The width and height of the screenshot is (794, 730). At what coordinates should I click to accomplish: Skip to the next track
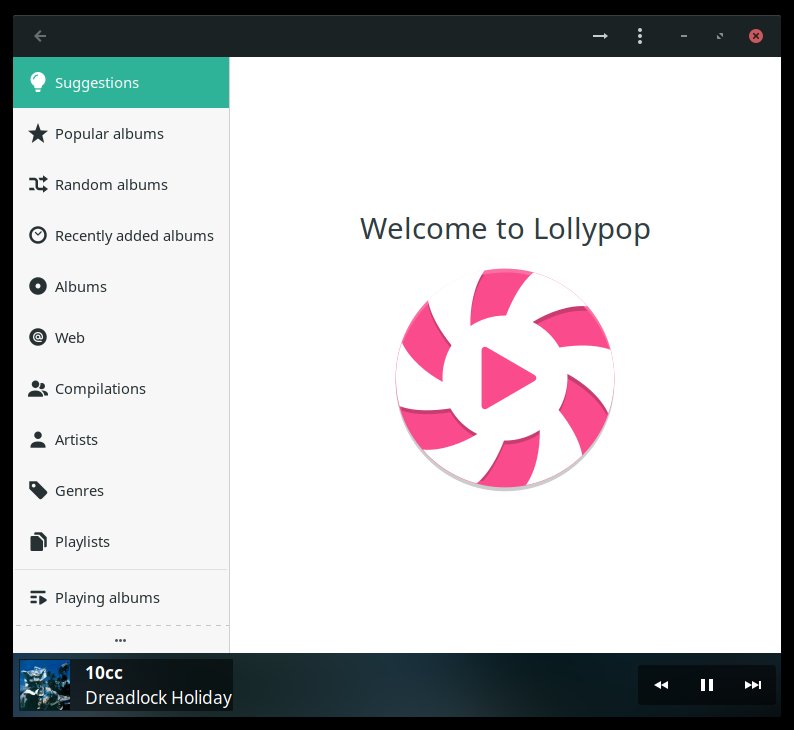click(753, 685)
